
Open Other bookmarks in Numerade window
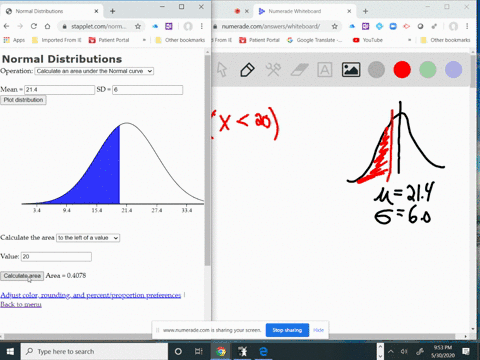(446, 40)
